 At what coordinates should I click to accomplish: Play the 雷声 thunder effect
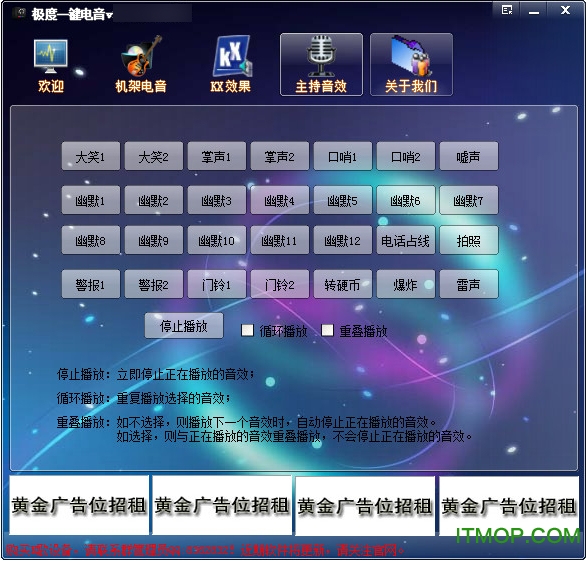point(469,284)
